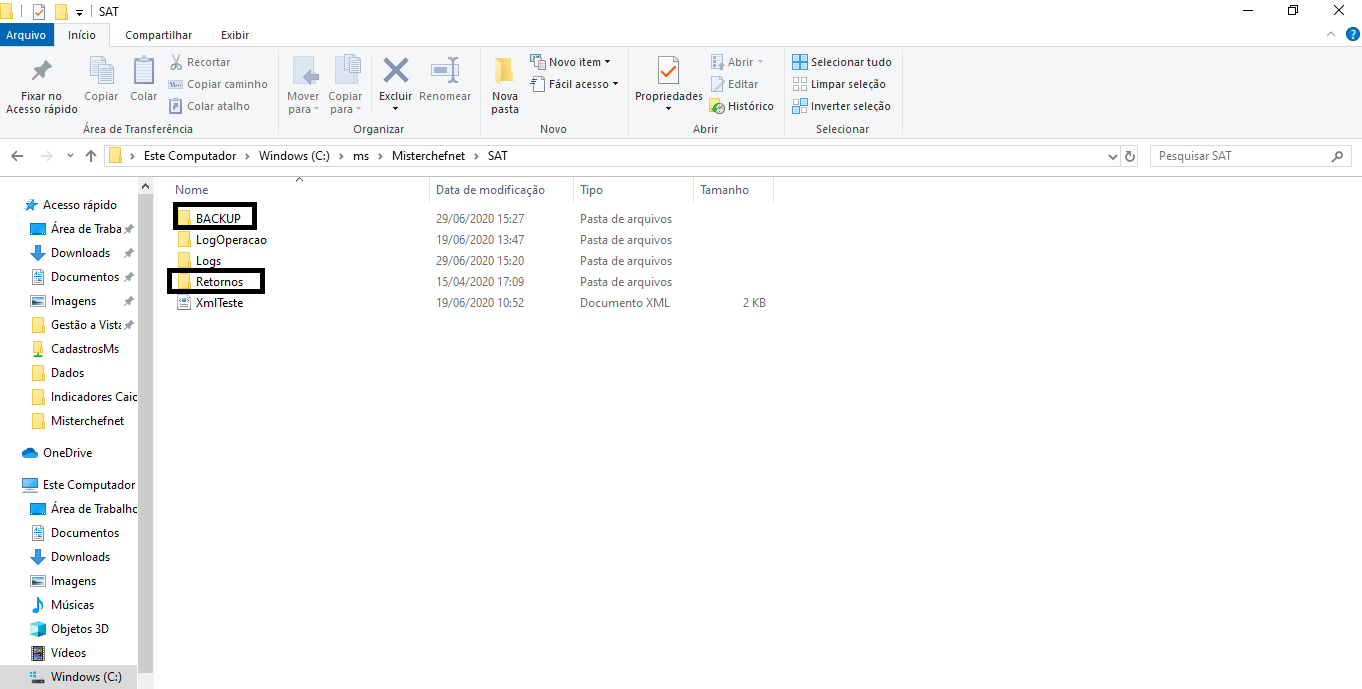
Task: Switch to the Exibir tab
Action: tap(235, 35)
